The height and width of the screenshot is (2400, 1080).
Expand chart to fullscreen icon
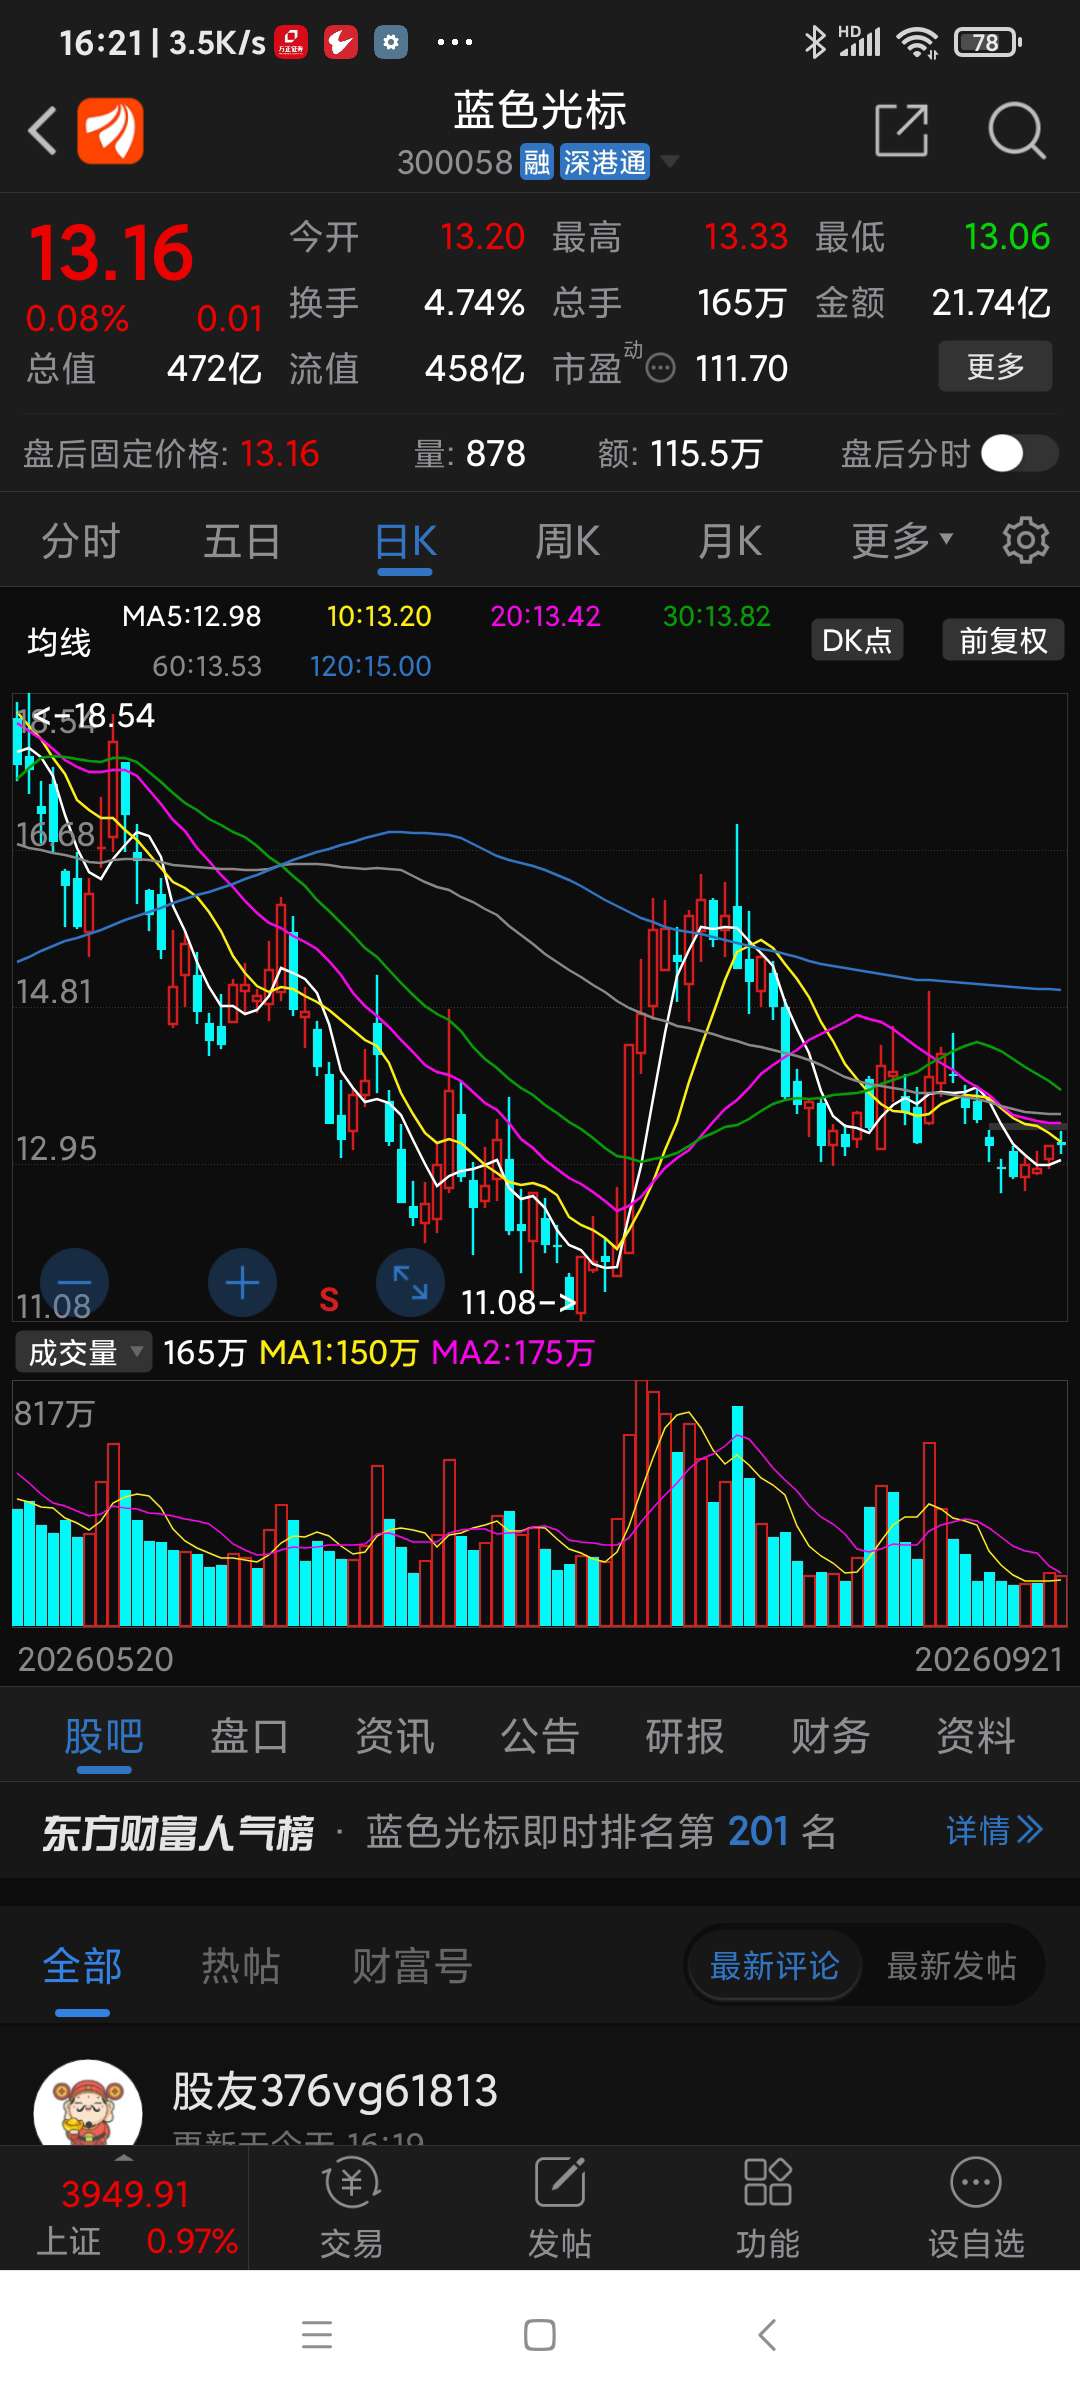[410, 1282]
